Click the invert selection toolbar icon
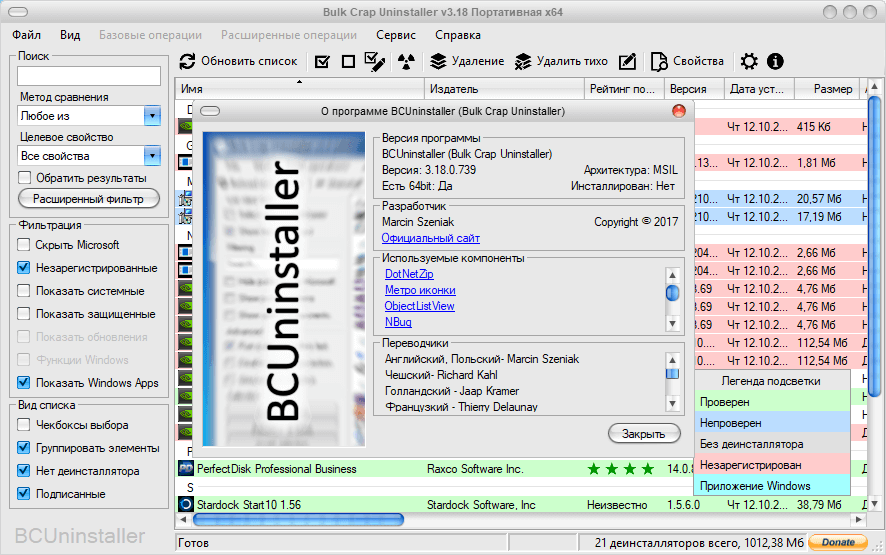Screen dimensions: 886x555 [x=375, y=61]
